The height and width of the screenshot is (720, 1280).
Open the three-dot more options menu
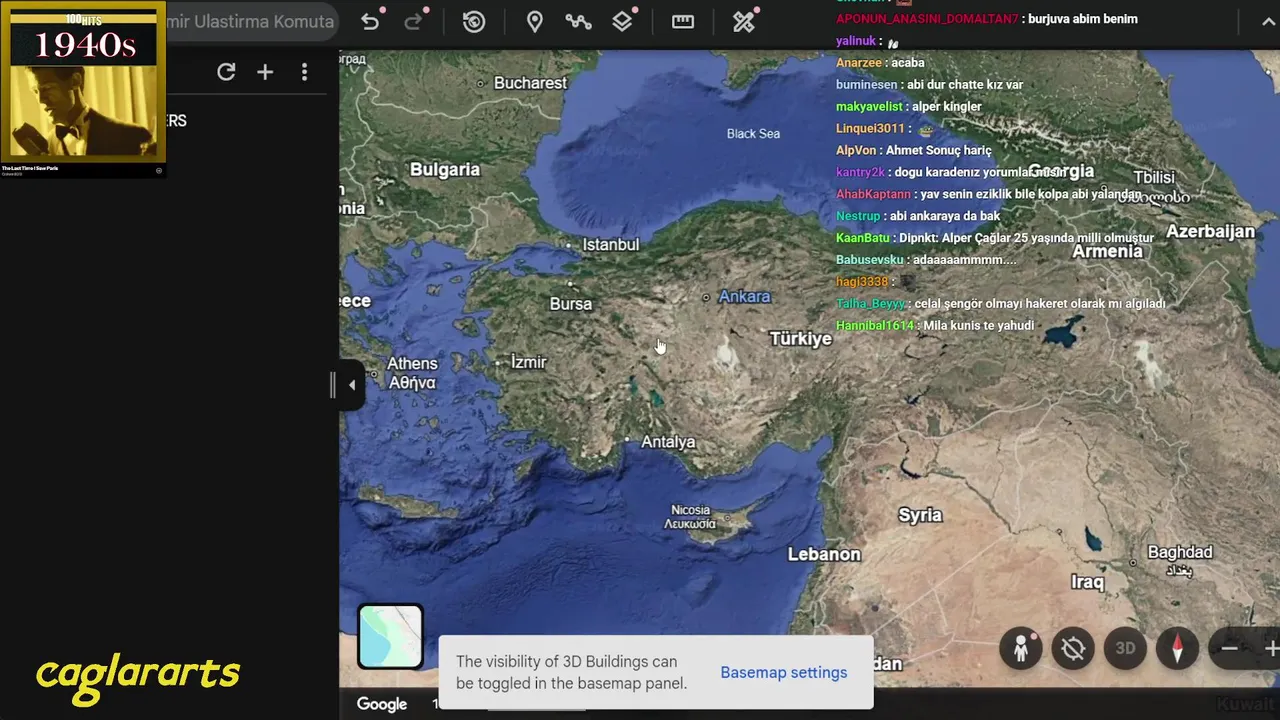point(304,72)
